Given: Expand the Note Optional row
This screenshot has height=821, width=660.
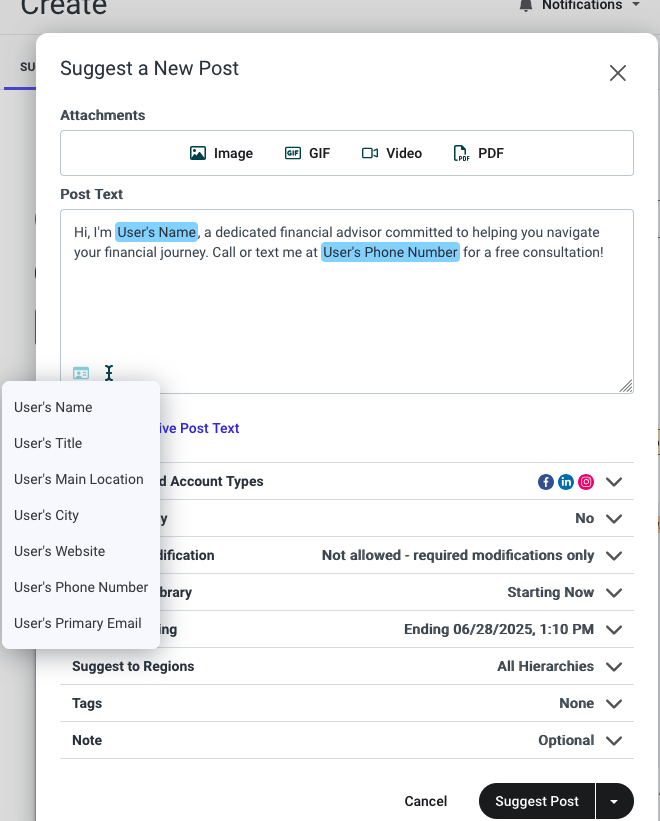Looking at the screenshot, I should pos(347,740).
